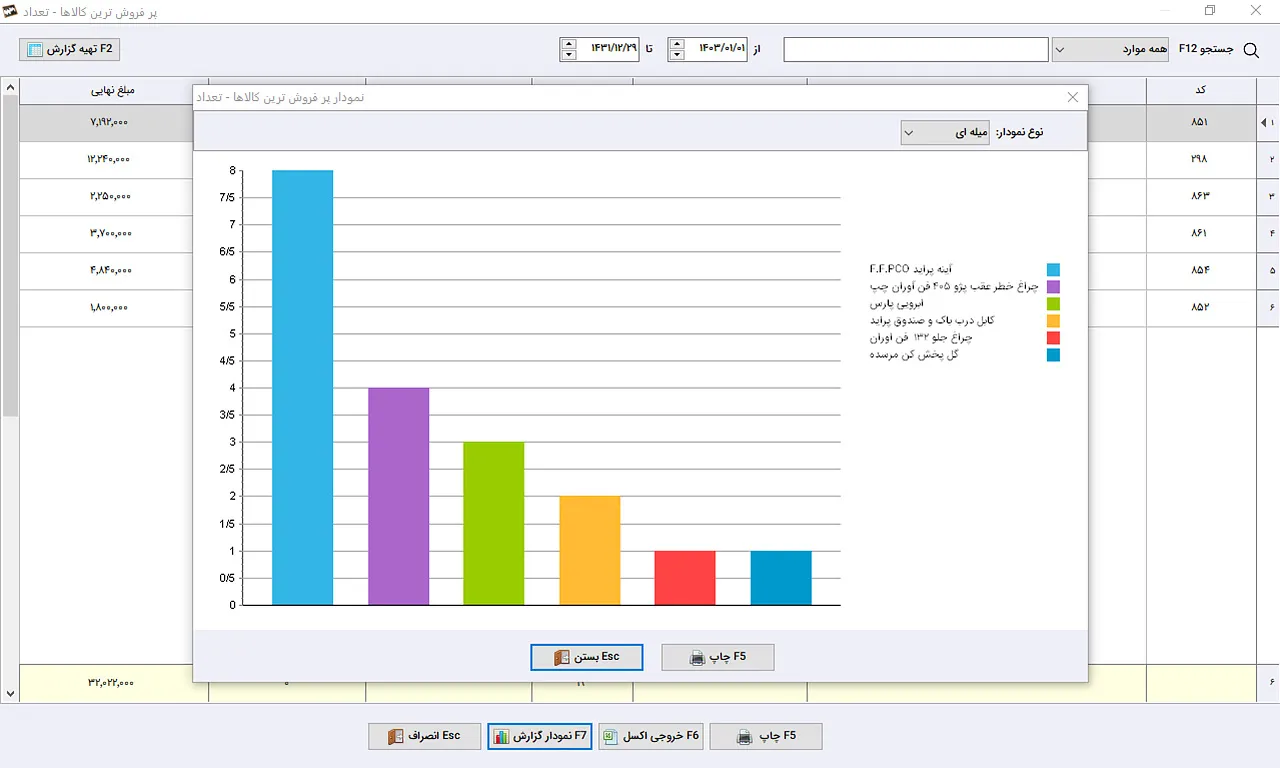The width and height of the screenshot is (1280, 768).
Task: Click the purple bar with value 4
Action: tap(398, 496)
